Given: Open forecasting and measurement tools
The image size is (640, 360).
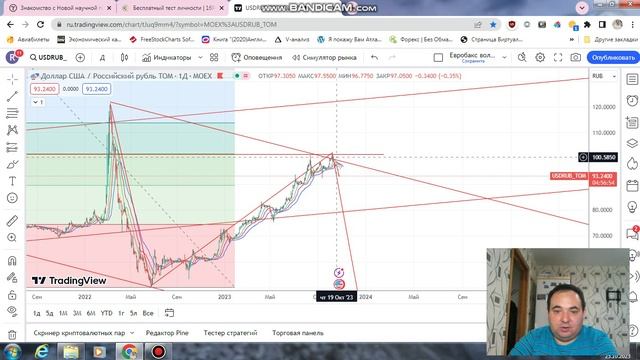Looking at the screenshot, I should (12, 147).
